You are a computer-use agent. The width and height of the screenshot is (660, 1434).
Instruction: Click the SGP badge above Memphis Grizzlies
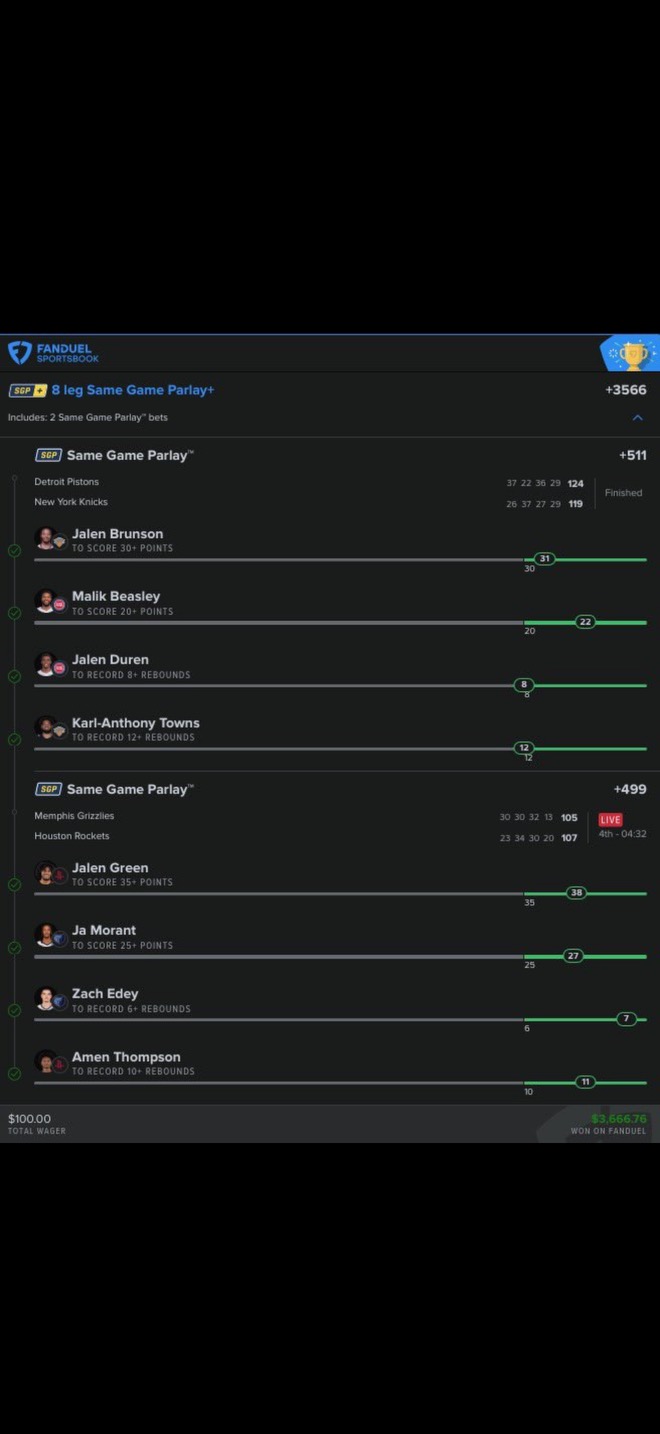[48, 789]
